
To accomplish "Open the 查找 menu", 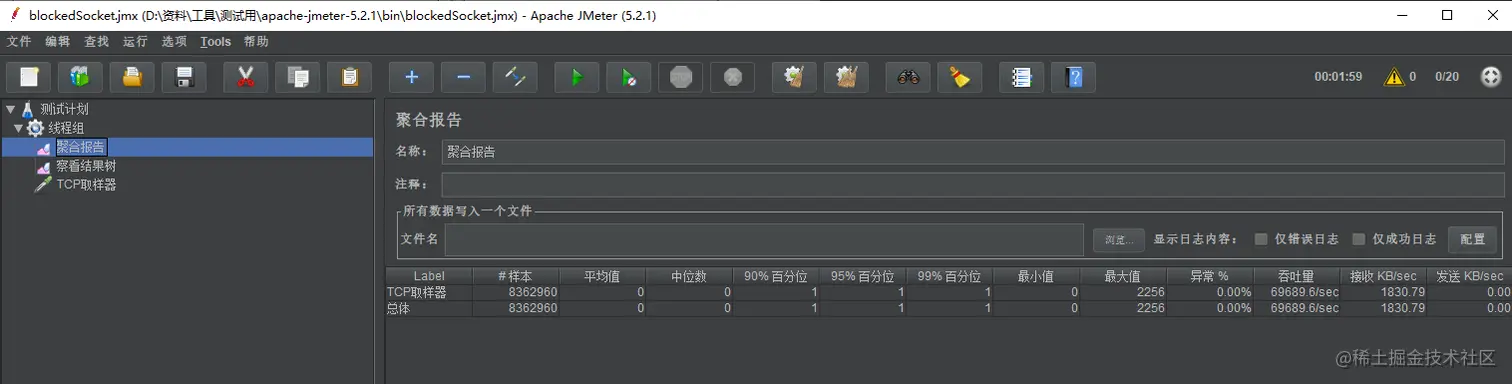I will pyautogui.click(x=97, y=42).
